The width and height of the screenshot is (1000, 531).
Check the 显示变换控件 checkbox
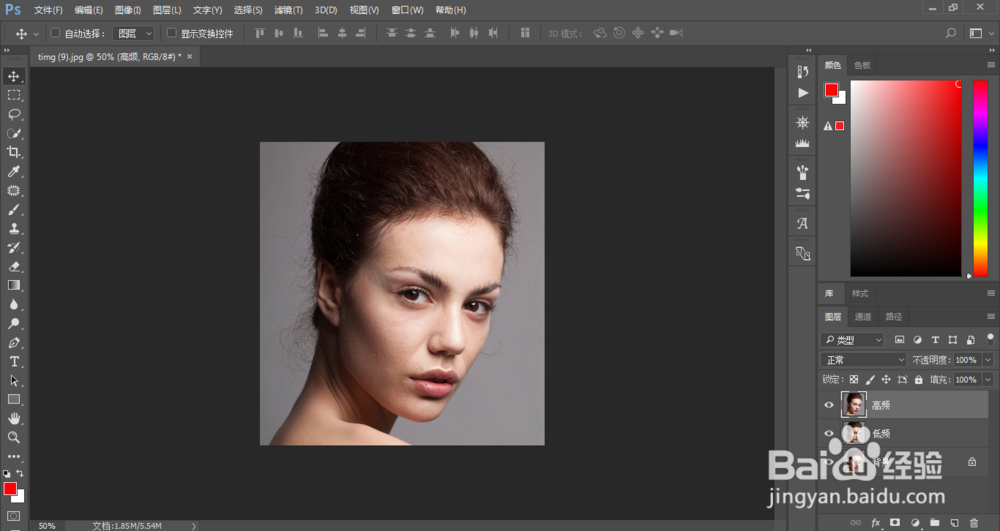click(171, 33)
